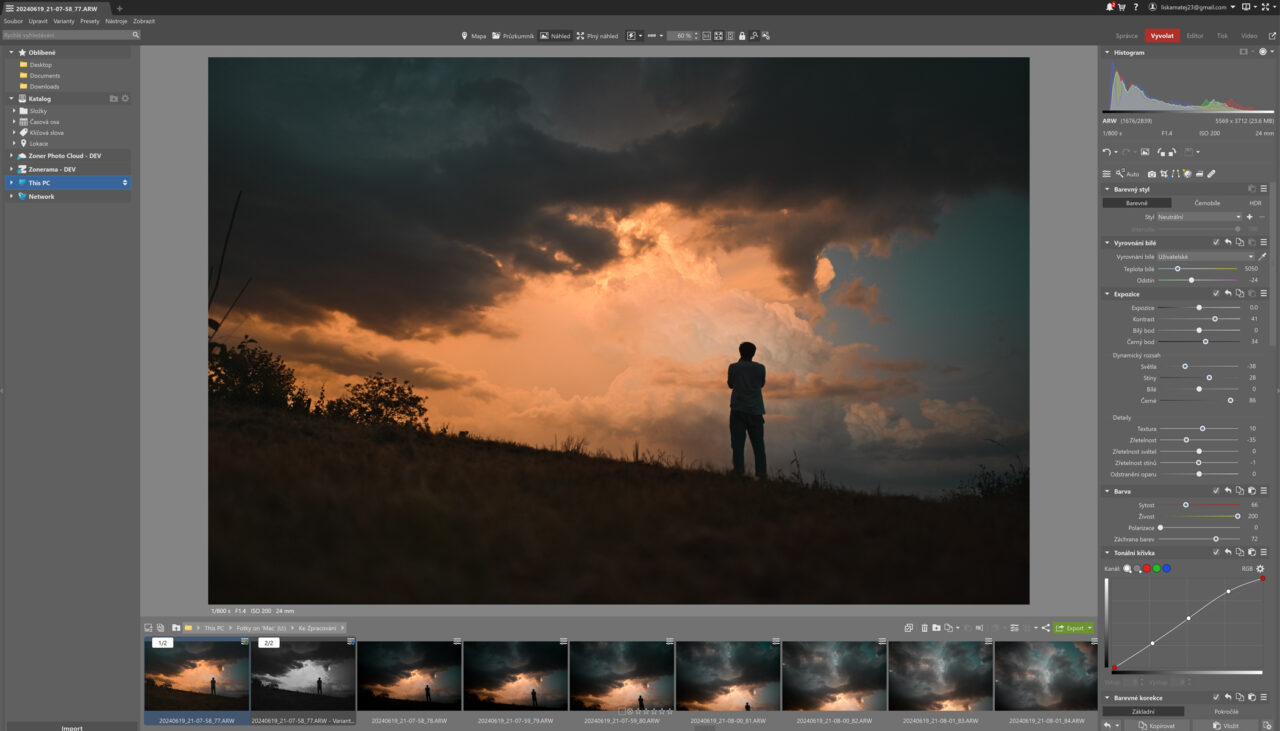The image size is (1280, 731).
Task: Select the blue channel icon in Tonální křivka
Action: [x=1165, y=568]
